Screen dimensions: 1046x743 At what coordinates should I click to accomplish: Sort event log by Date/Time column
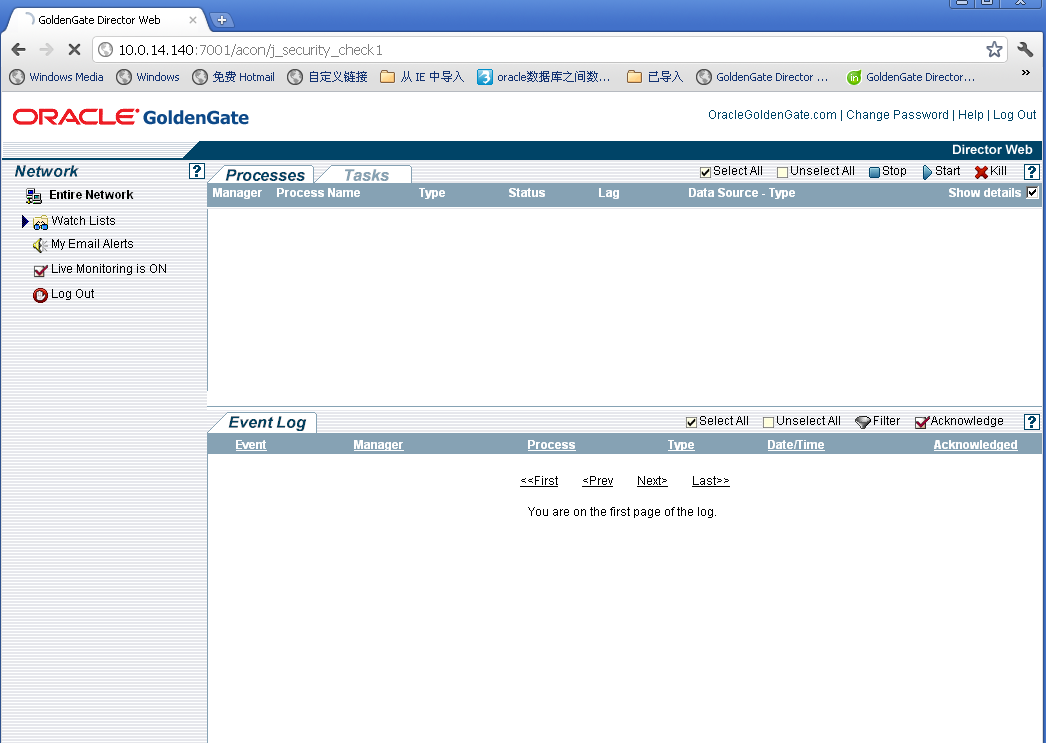pyautogui.click(x=796, y=445)
